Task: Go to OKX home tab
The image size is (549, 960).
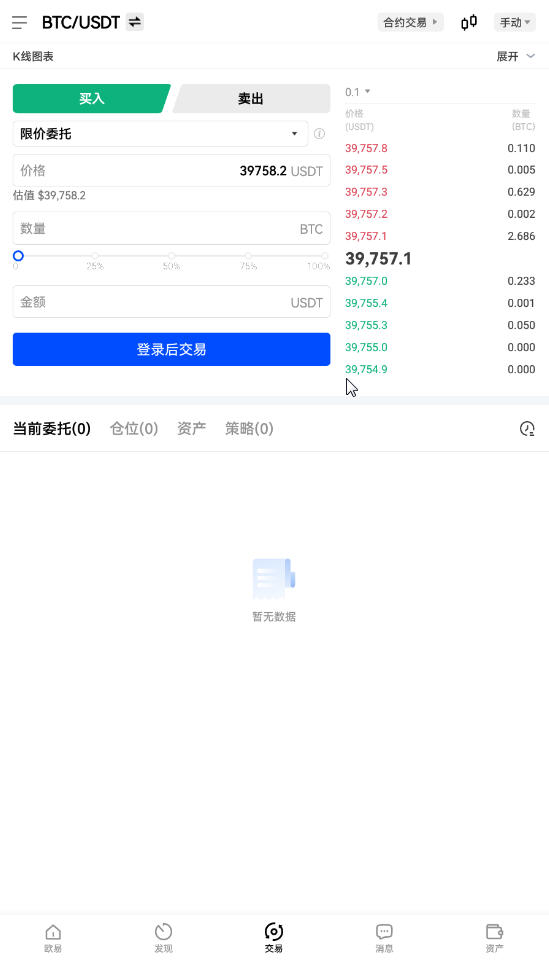Action: 53,938
